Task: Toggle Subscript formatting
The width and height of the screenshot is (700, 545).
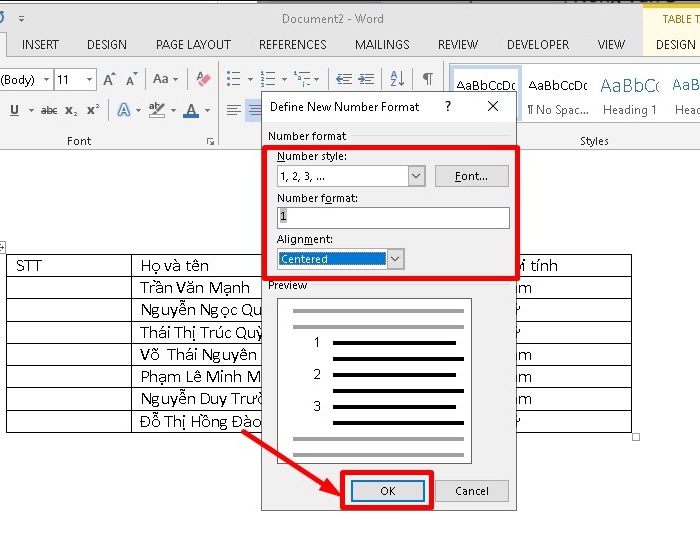Action: click(71, 111)
